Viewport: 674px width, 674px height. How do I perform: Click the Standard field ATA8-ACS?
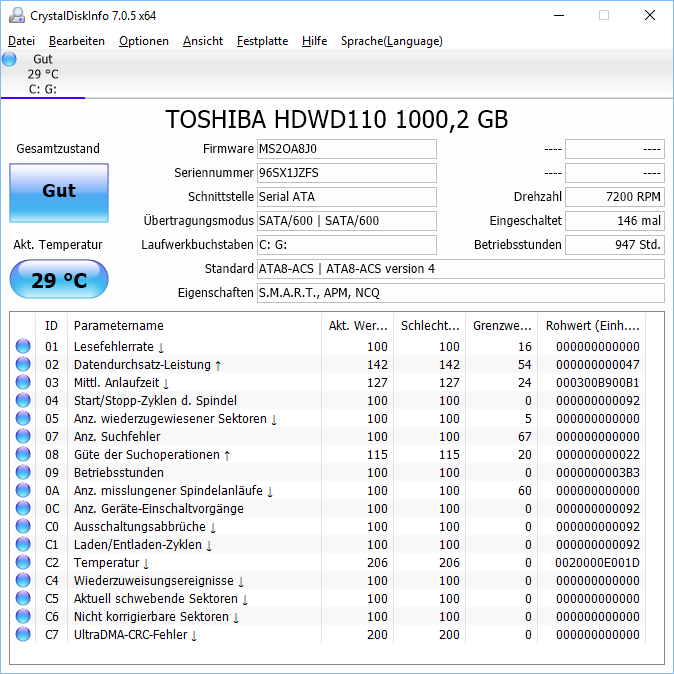click(x=461, y=269)
